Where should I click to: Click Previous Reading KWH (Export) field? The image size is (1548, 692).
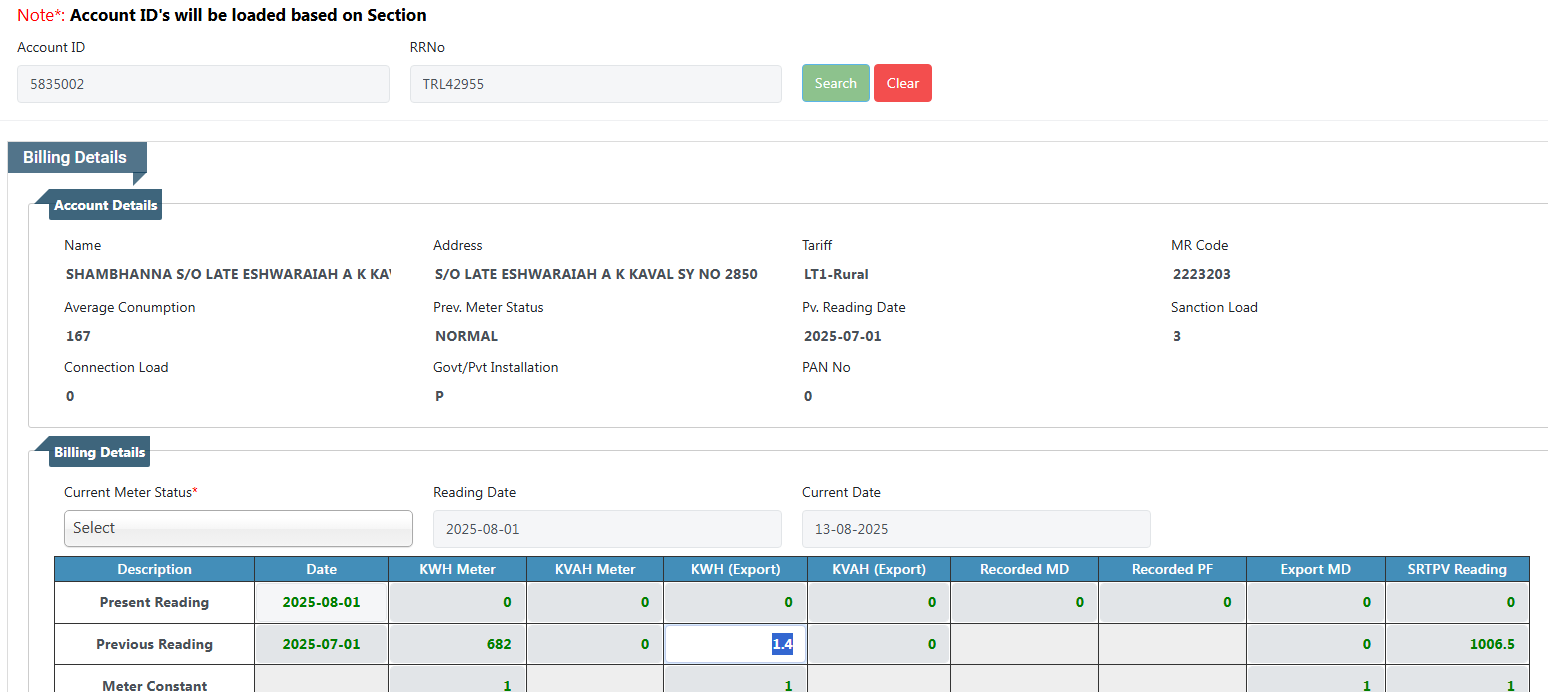tap(735, 644)
